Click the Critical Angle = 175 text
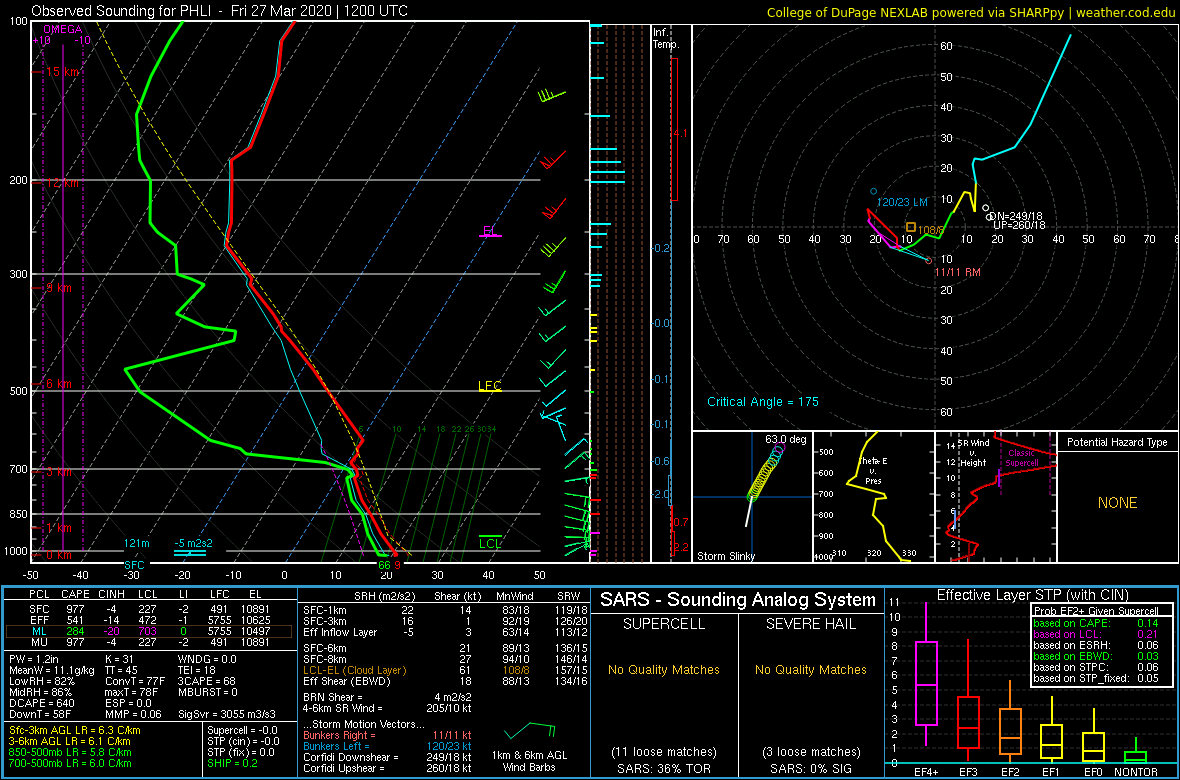1180x780 pixels. (x=762, y=401)
